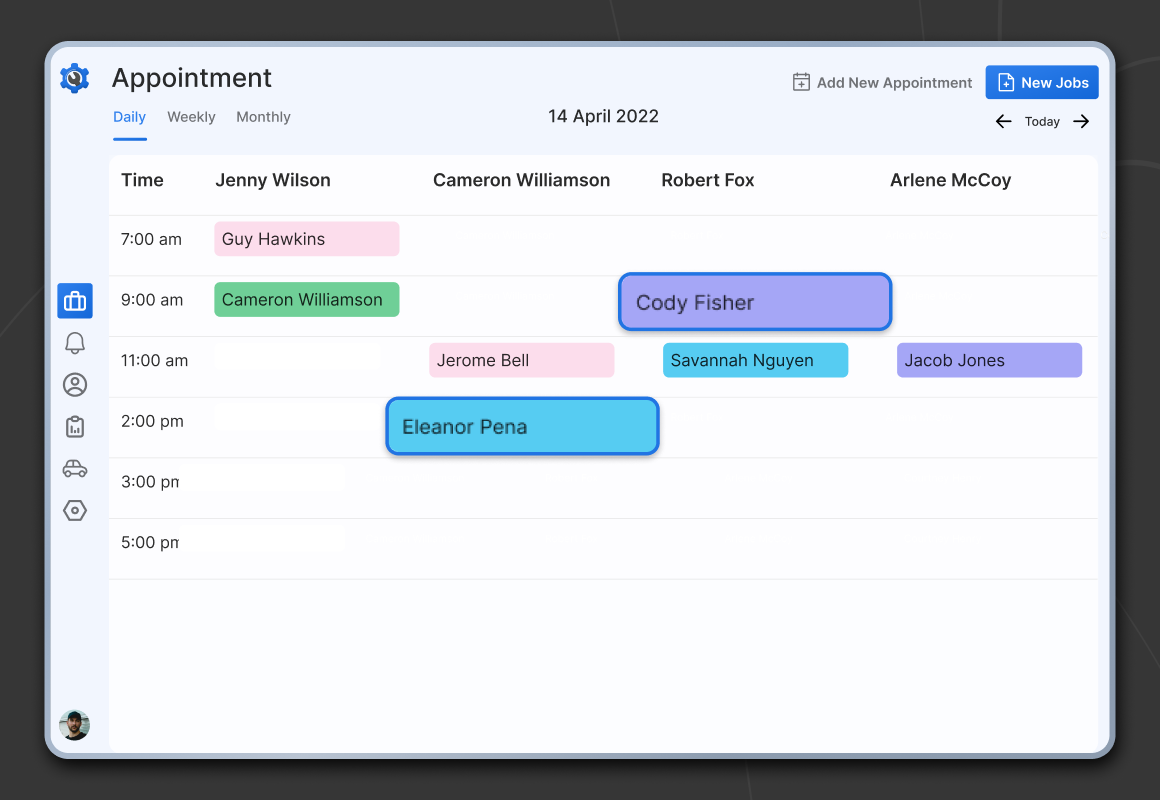
Task: Open Cody Fisher appointment card
Action: click(755, 302)
